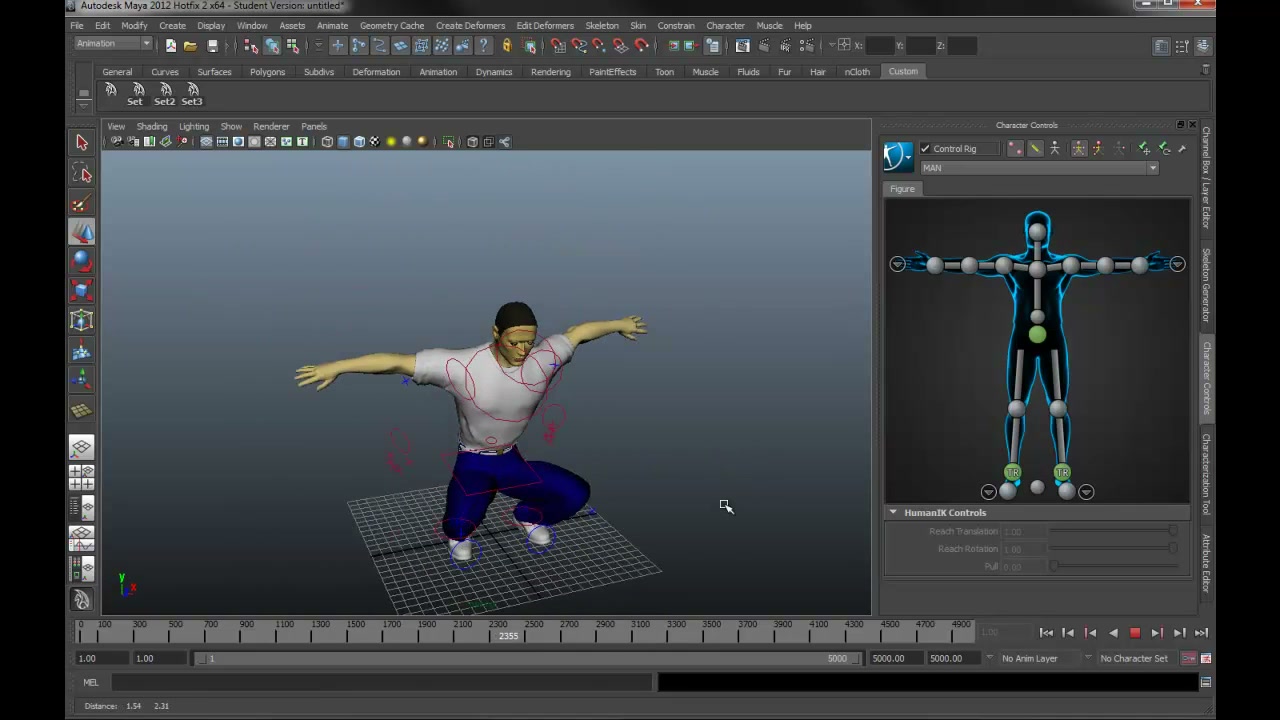
Task: Open the Animation menu set dropdown
Action: click(x=113, y=44)
